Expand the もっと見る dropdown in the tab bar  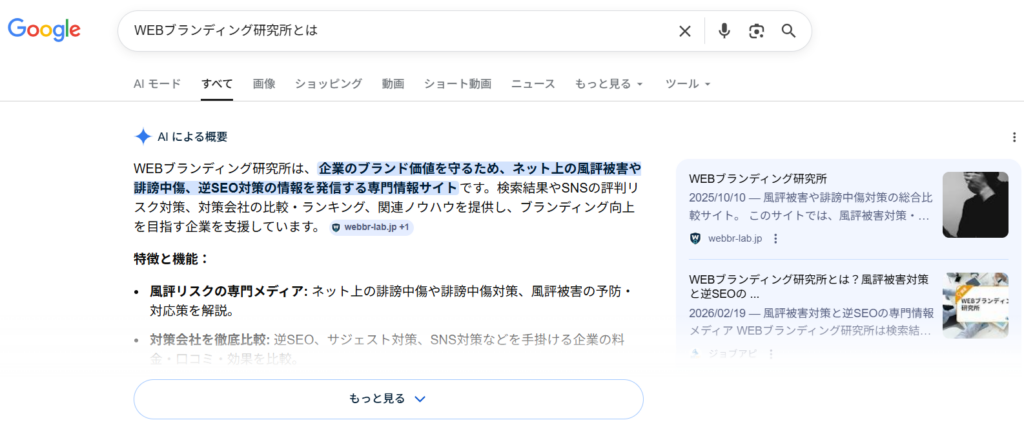coord(609,84)
